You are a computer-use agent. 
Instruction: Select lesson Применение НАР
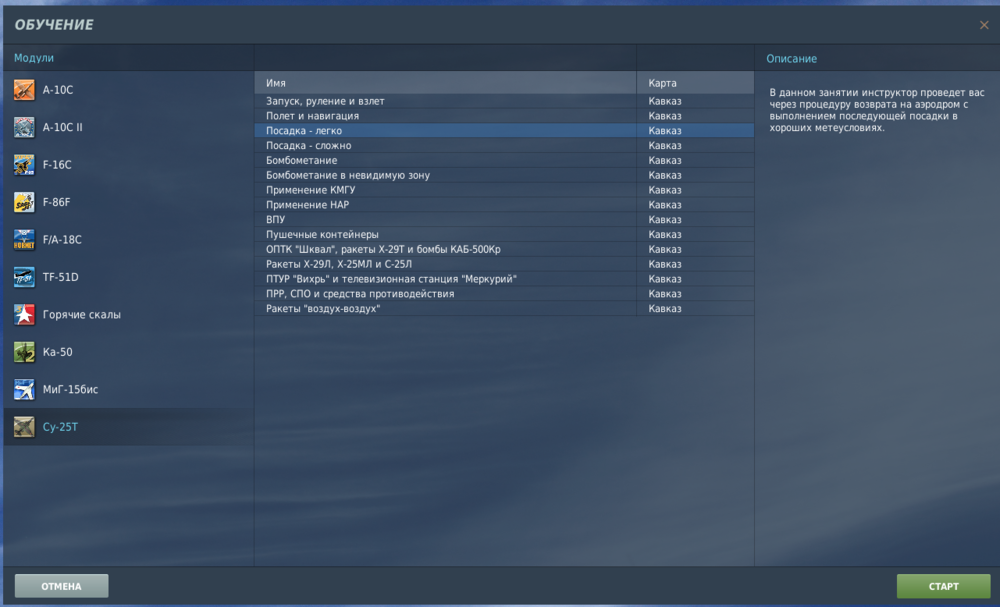point(504,205)
